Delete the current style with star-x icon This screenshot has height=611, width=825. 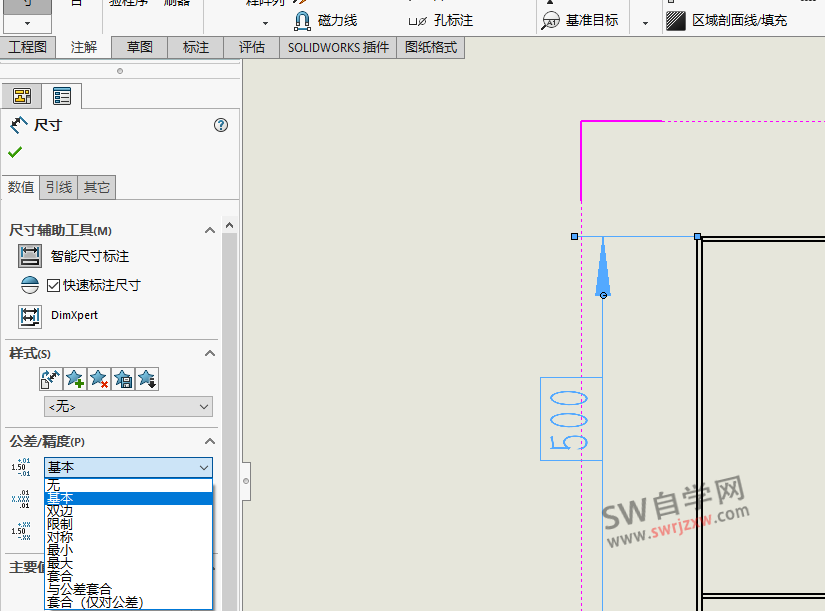pos(98,379)
